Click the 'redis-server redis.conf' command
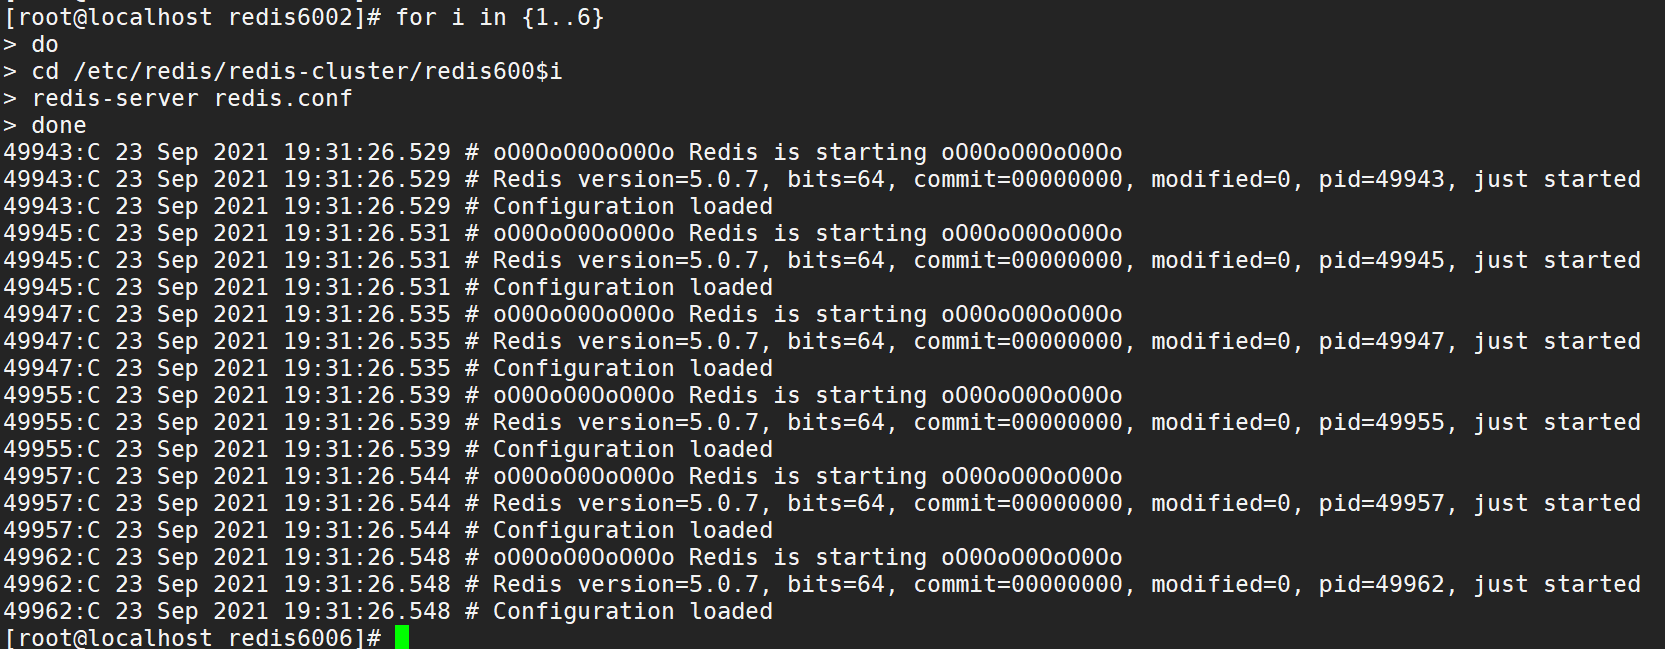 coord(192,98)
